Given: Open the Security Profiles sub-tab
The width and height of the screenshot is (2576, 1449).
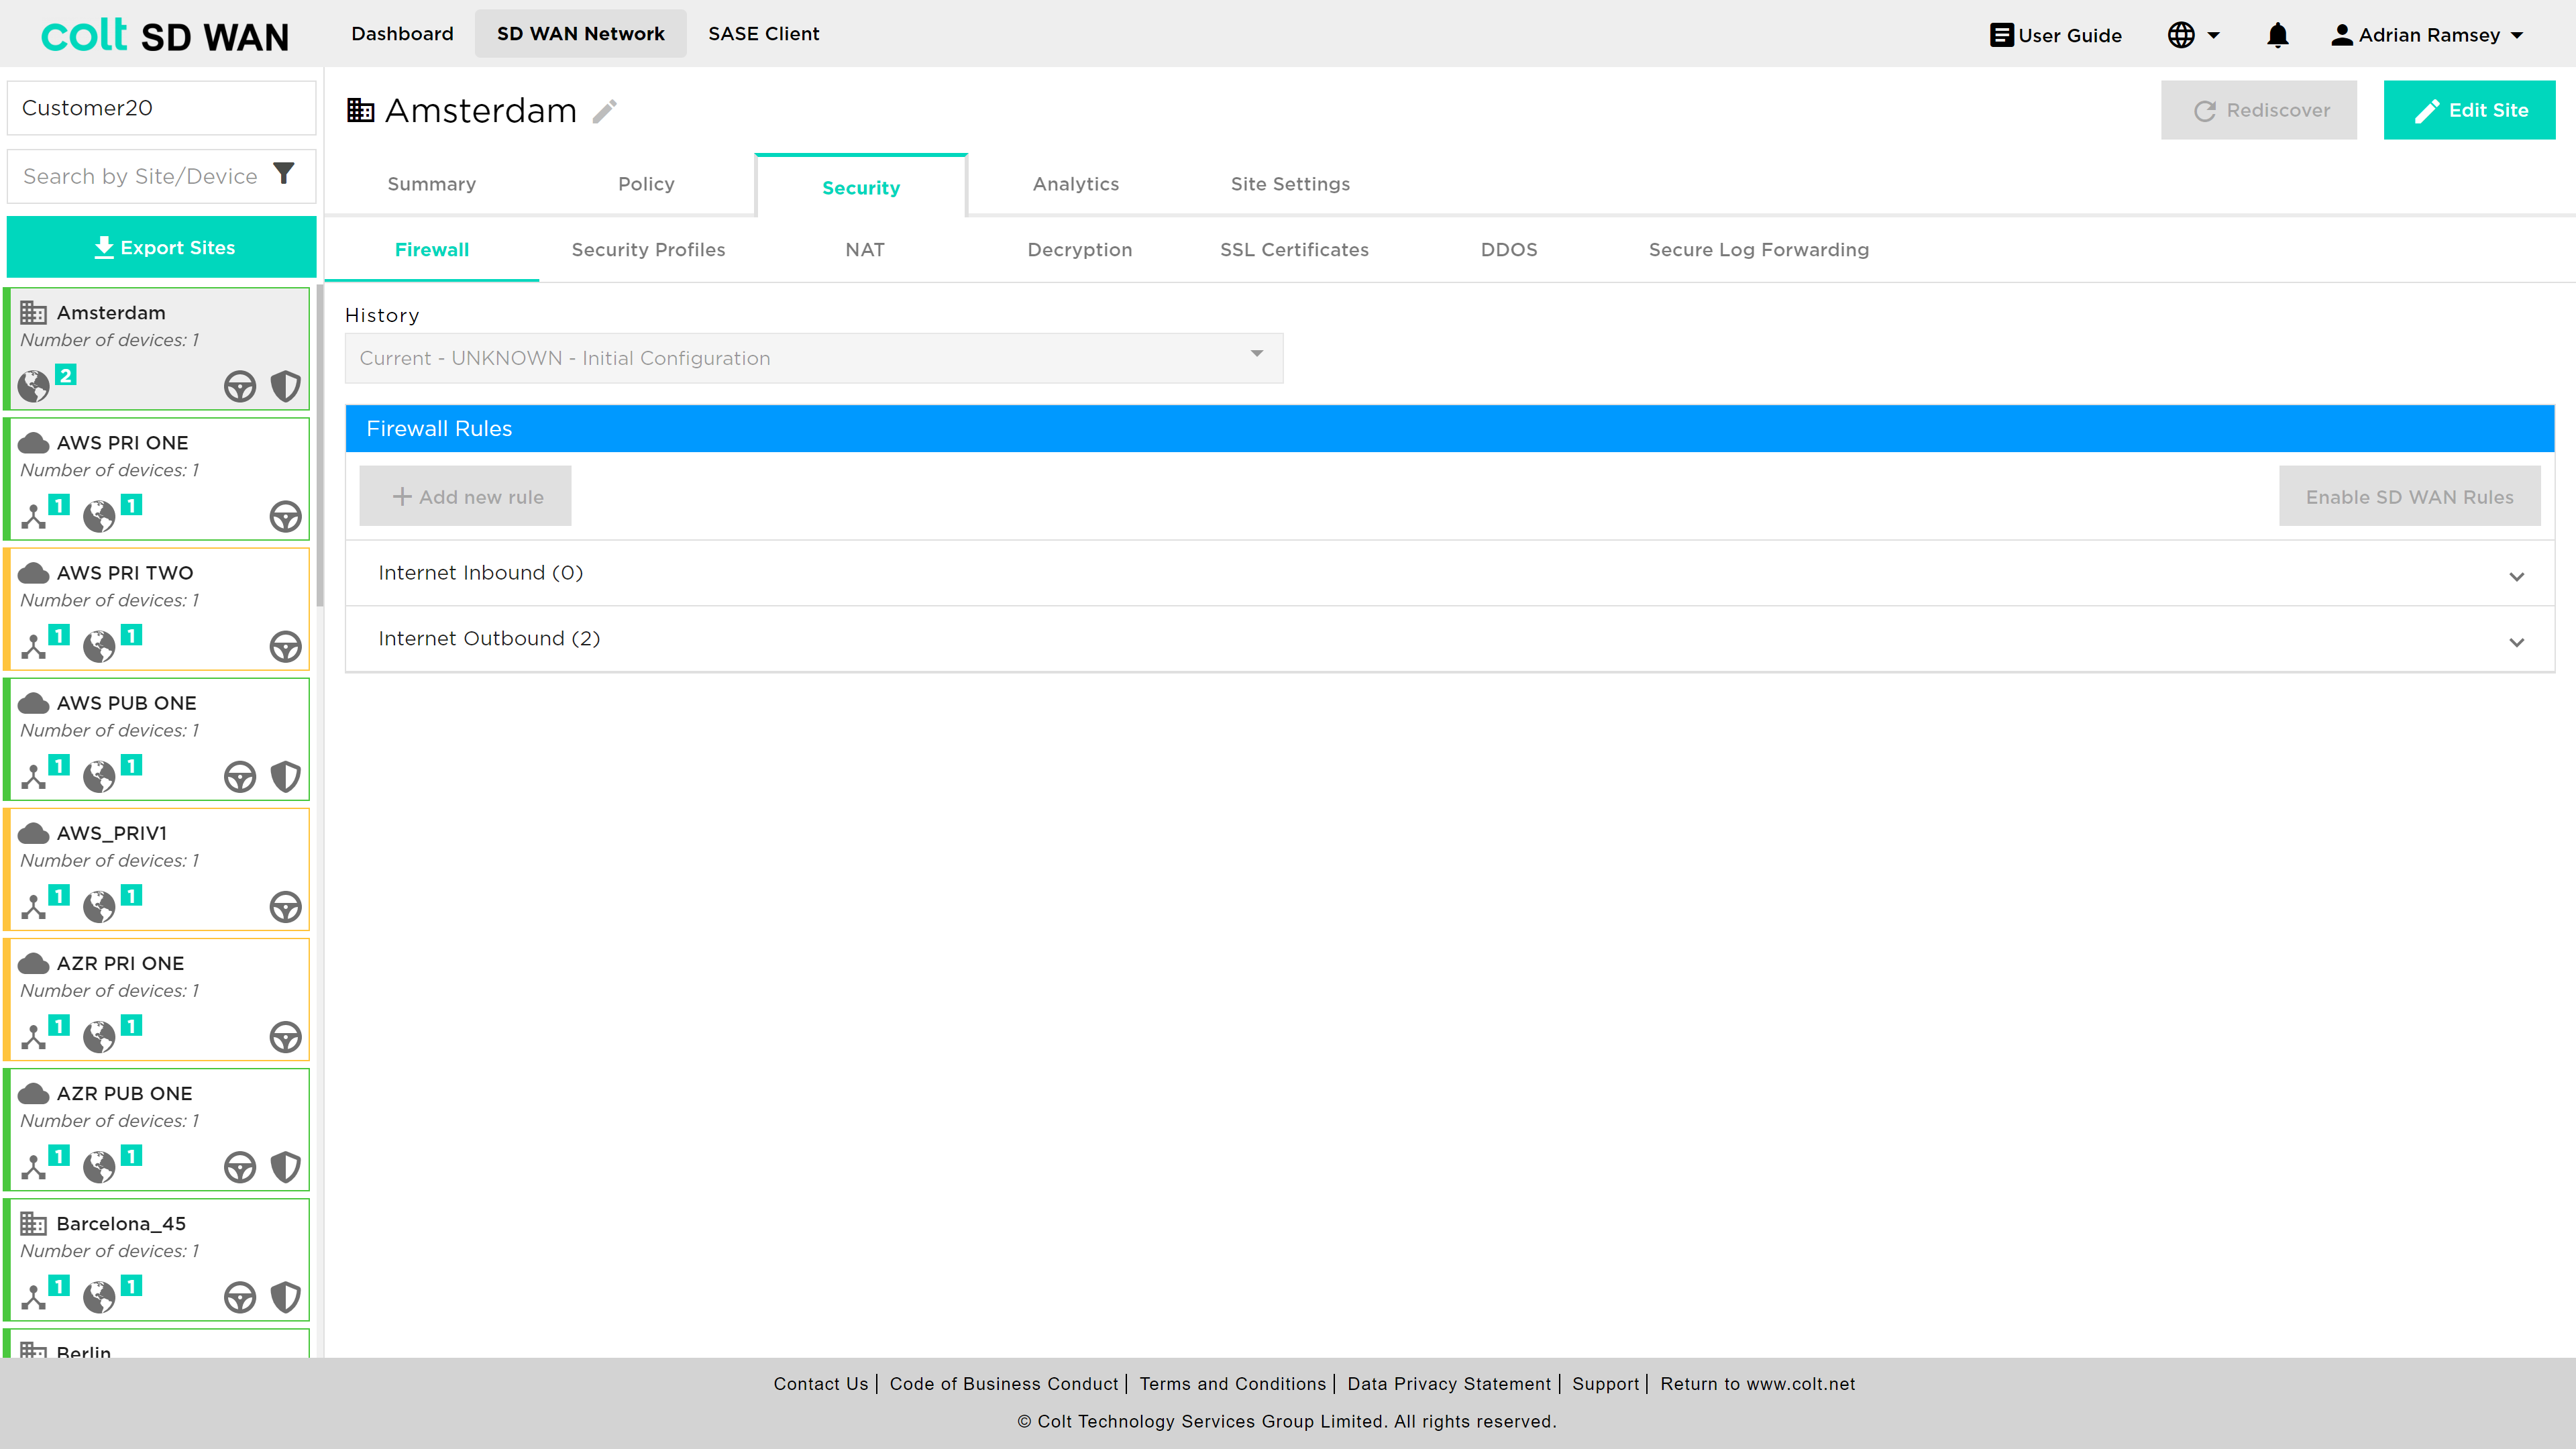Looking at the screenshot, I should coord(648,250).
